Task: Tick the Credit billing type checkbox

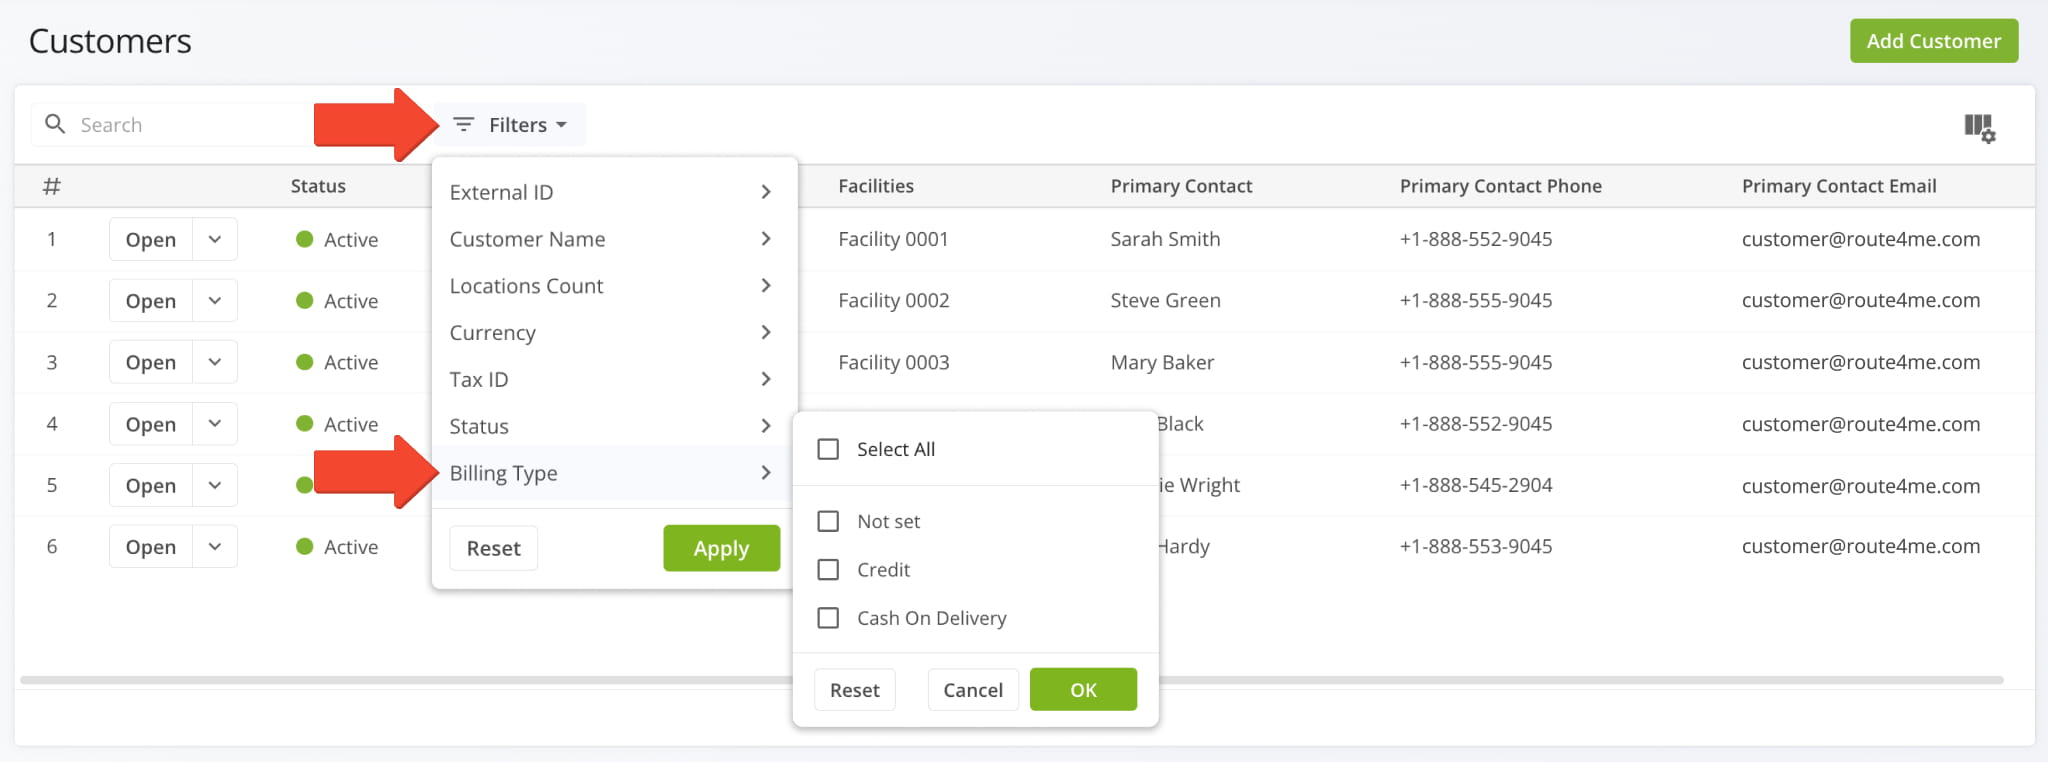Action: (828, 570)
